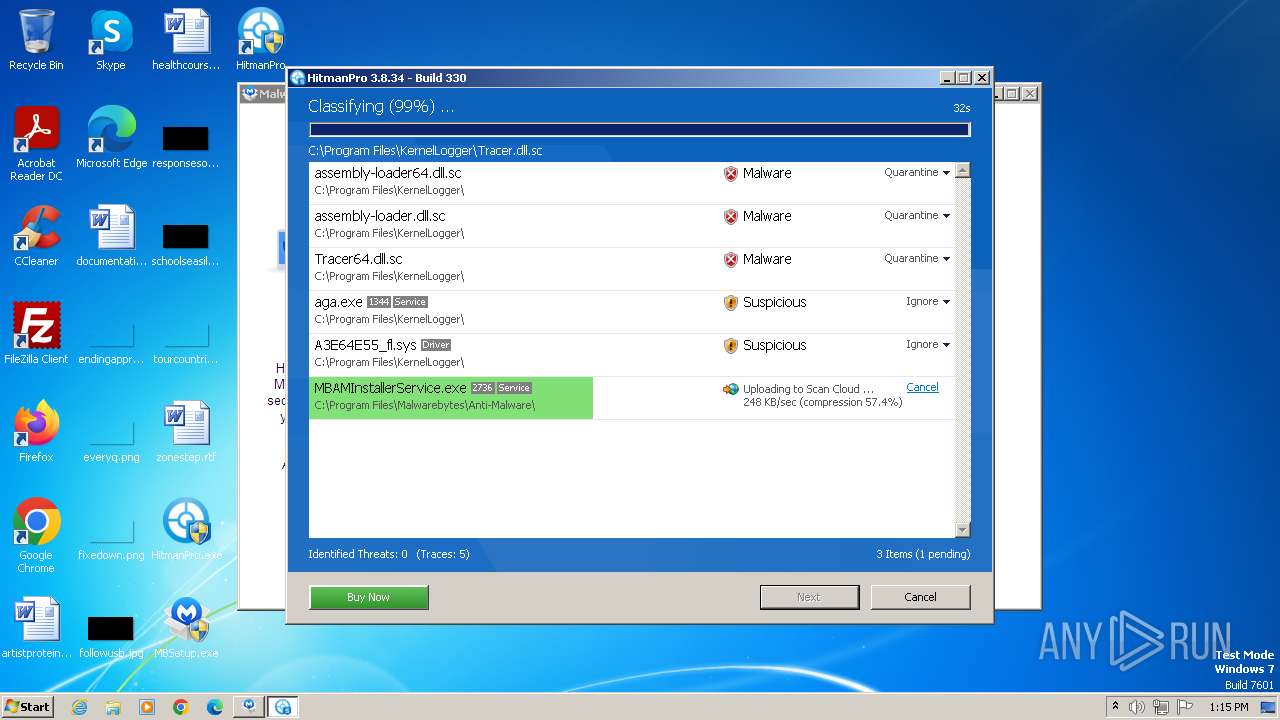Open Quarantine dropdown for assembly-loader.dll.sc
The image size is (1280, 720).
tap(916, 216)
